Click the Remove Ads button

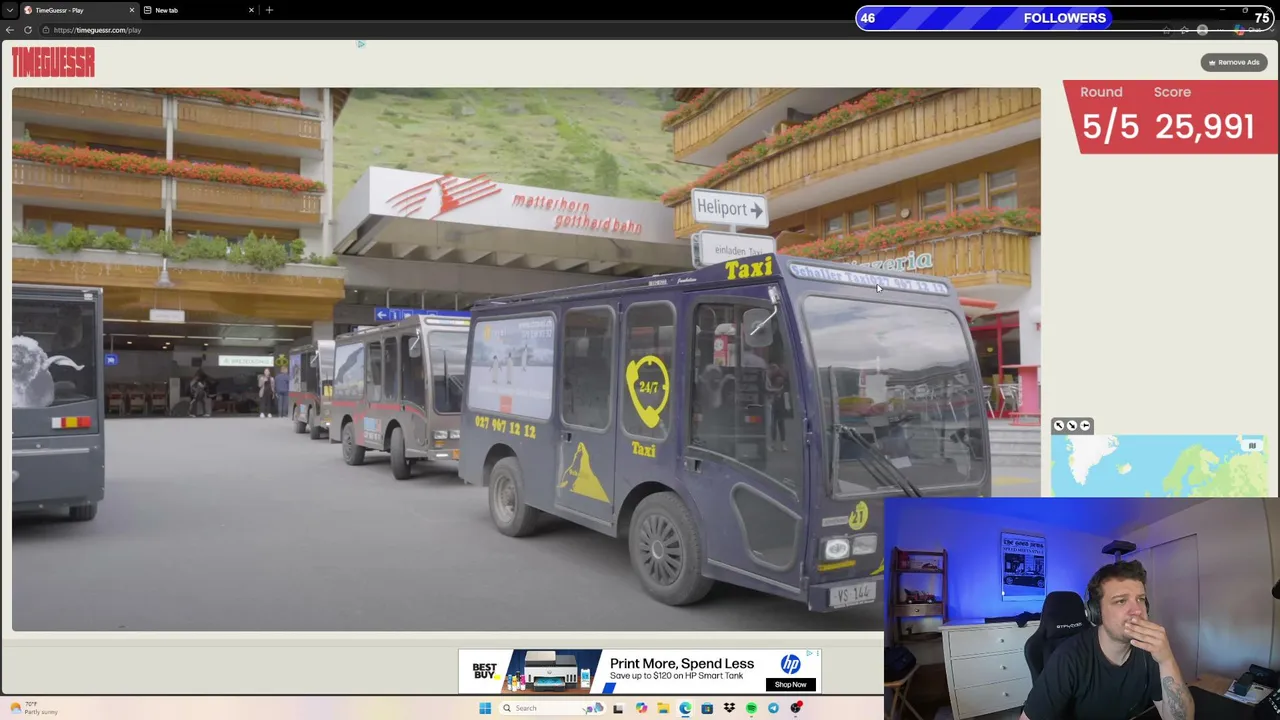[1234, 62]
